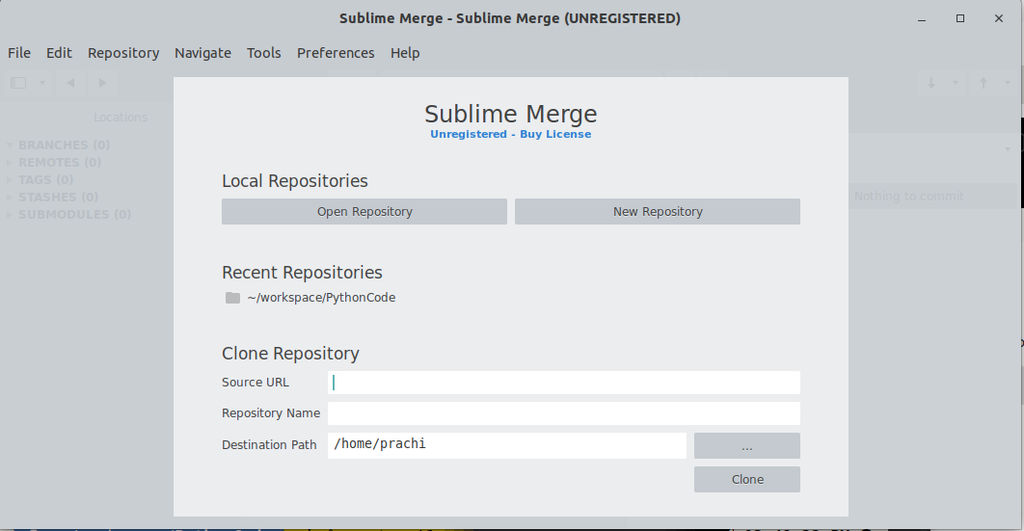Open the Pull options dropdown arrow

(x=955, y=83)
